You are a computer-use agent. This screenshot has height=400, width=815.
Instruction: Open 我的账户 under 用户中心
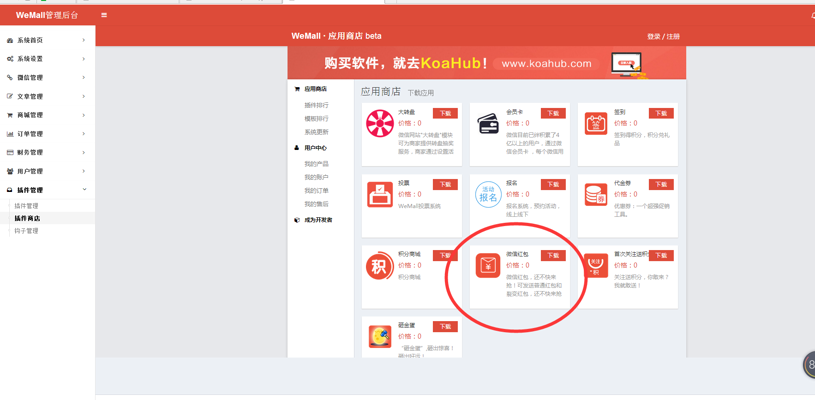point(317,178)
